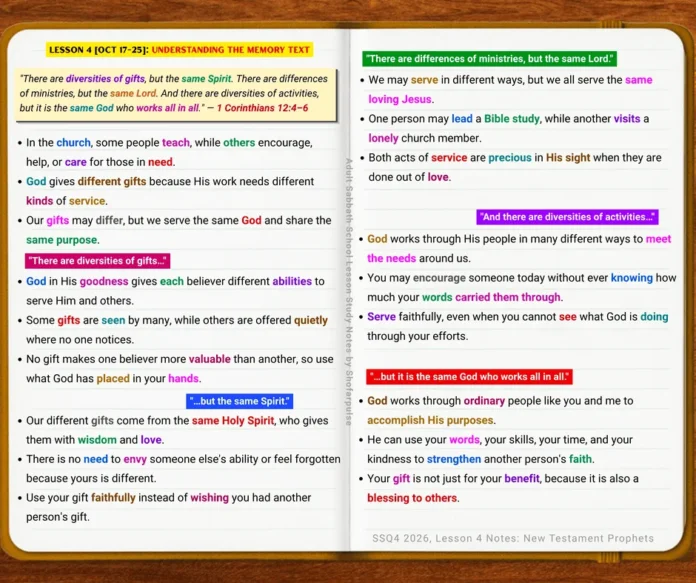Image resolution: width=696 pixels, height=583 pixels.
Task: Click the red phrase 'blessing to others'
Action: coord(412,498)
